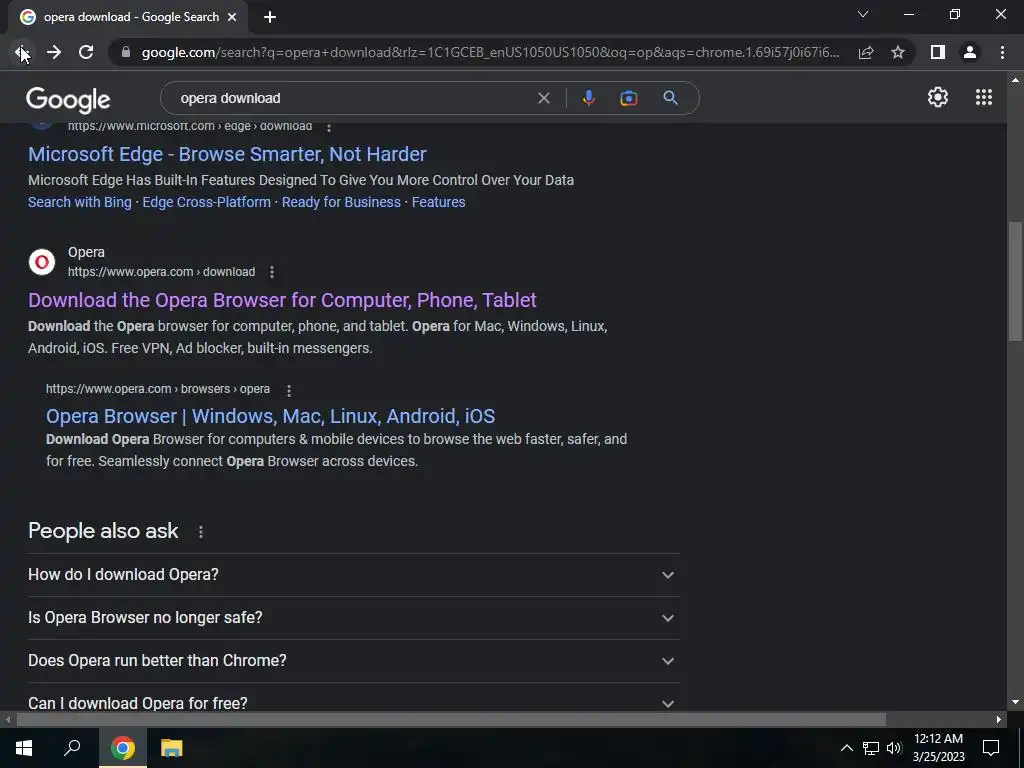
Task: Go back with the browser back arrow
Action: coord(21,52)
